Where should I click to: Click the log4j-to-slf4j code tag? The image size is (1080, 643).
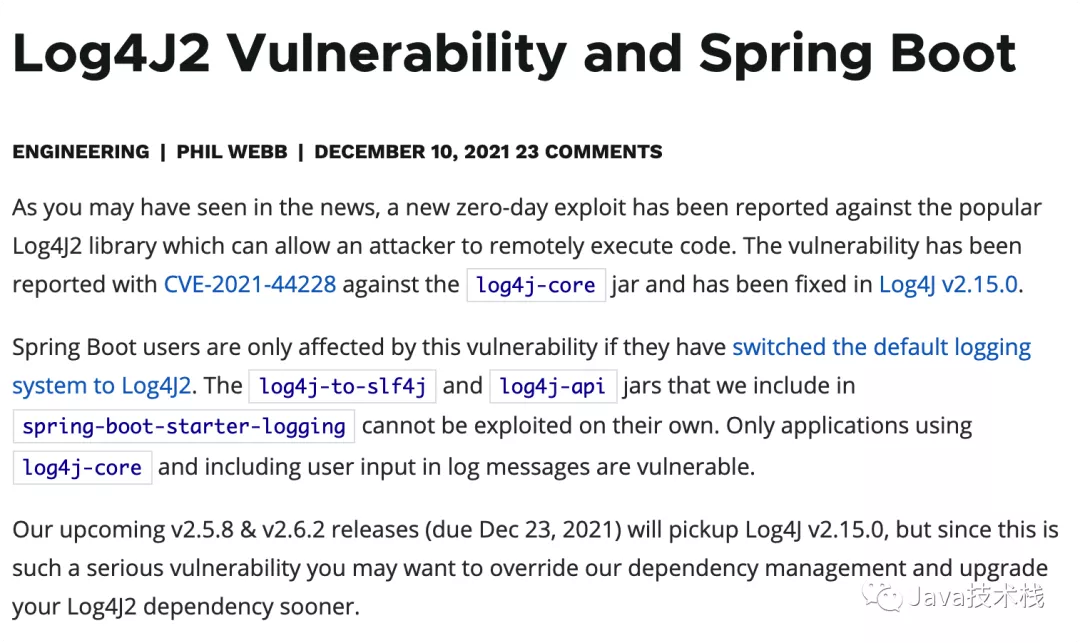[x=342, y=386]
